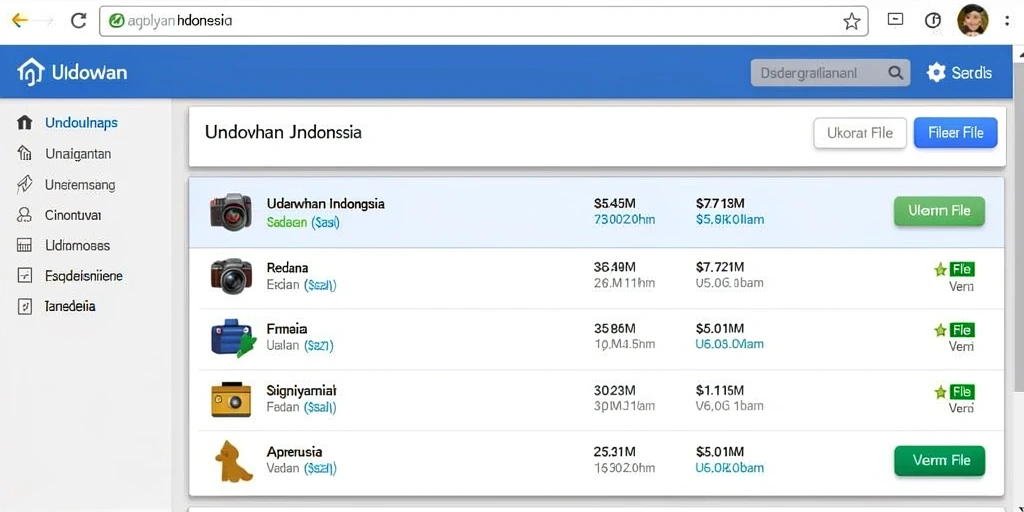The width and height of the screenshot is (1024, 512).
Task: Click the person icon beside Cinontuvai
Action: pyautogui.click(x=24, y=215)
